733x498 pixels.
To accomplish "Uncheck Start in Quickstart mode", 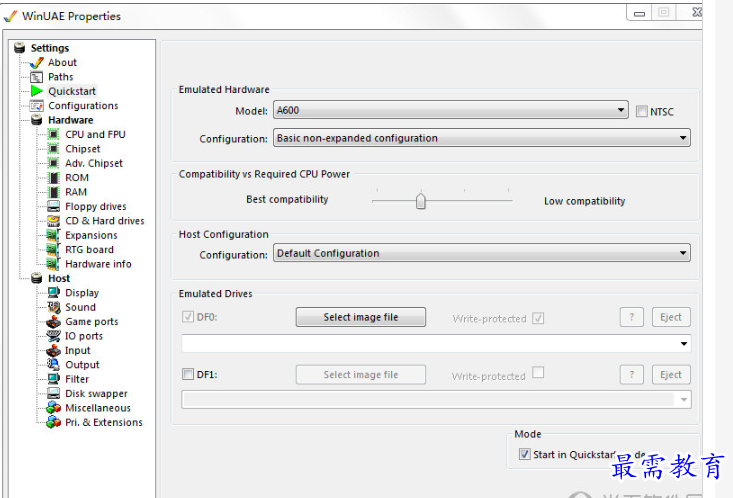I will [x=525, y=454].
